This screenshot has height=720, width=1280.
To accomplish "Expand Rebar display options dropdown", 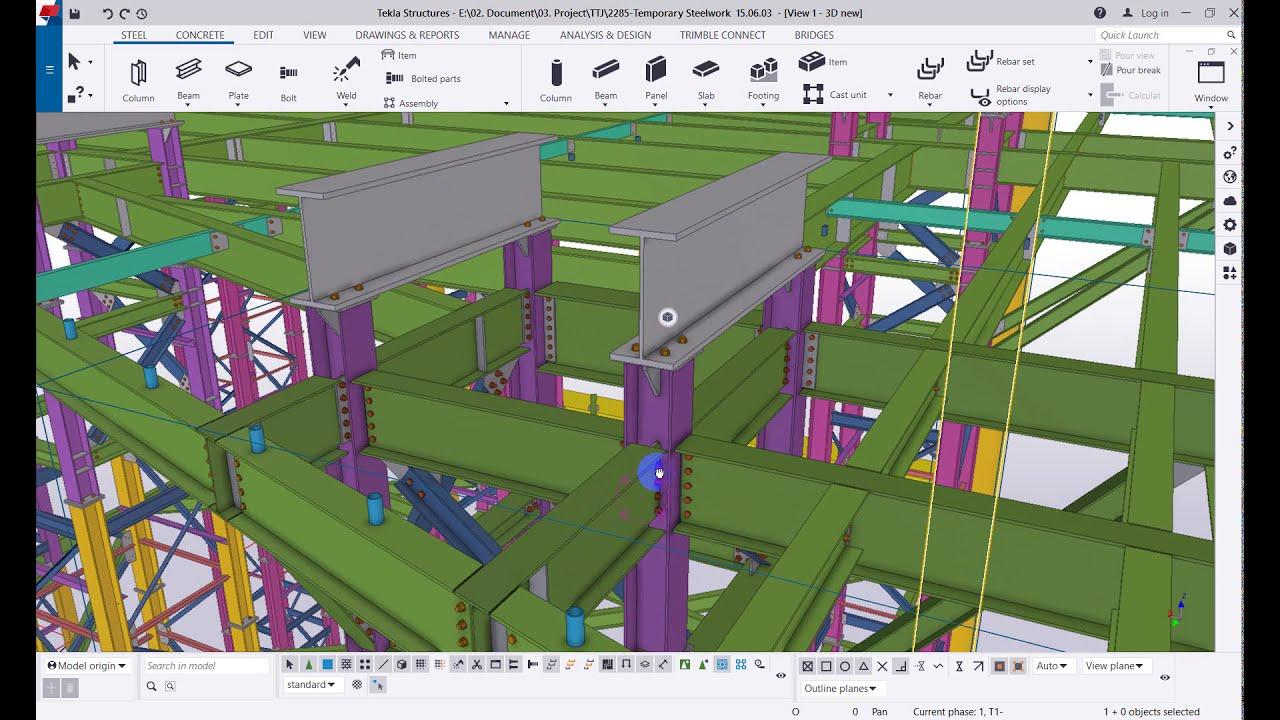I will coord(1090,95).
